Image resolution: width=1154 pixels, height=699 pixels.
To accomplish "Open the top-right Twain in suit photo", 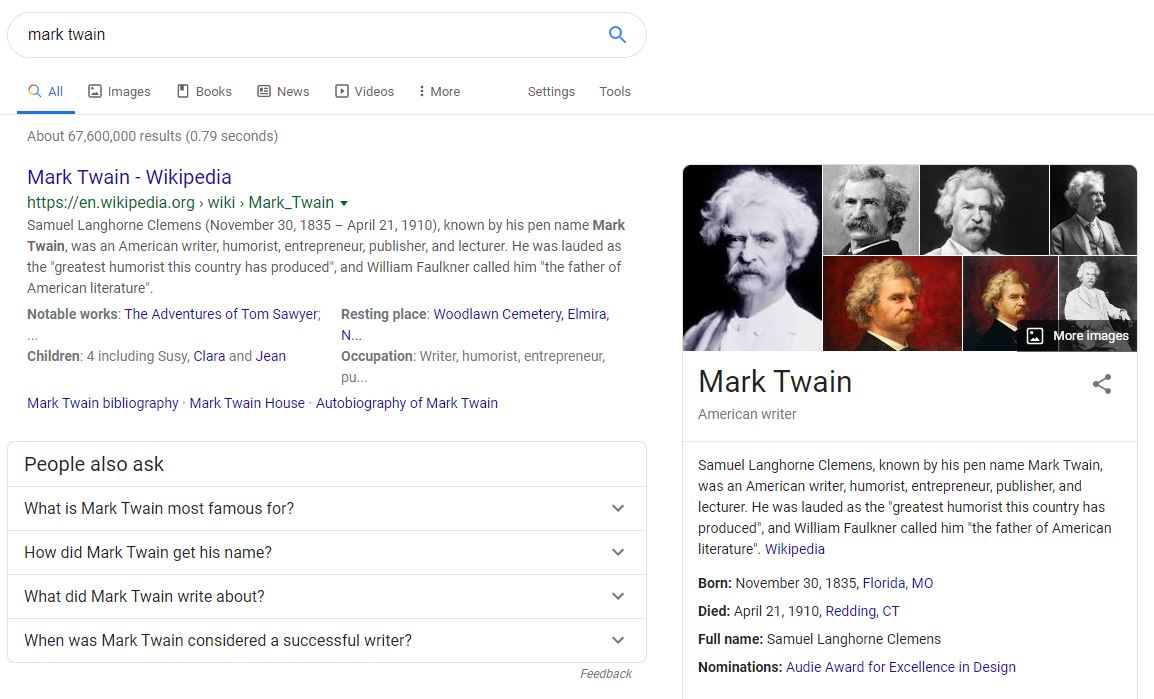I will click(x=1093, y=210).
